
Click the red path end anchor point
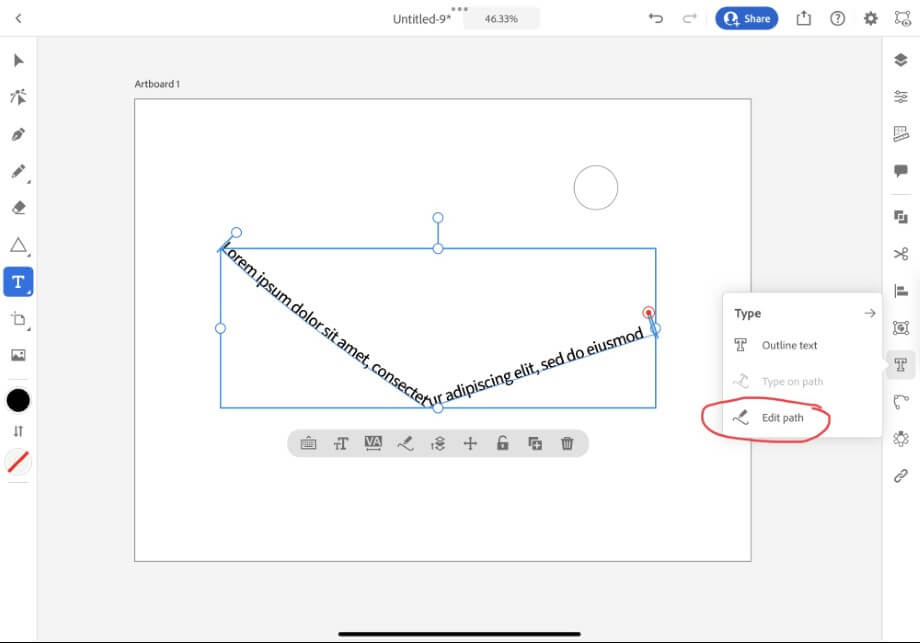click(x=648, y=313)
